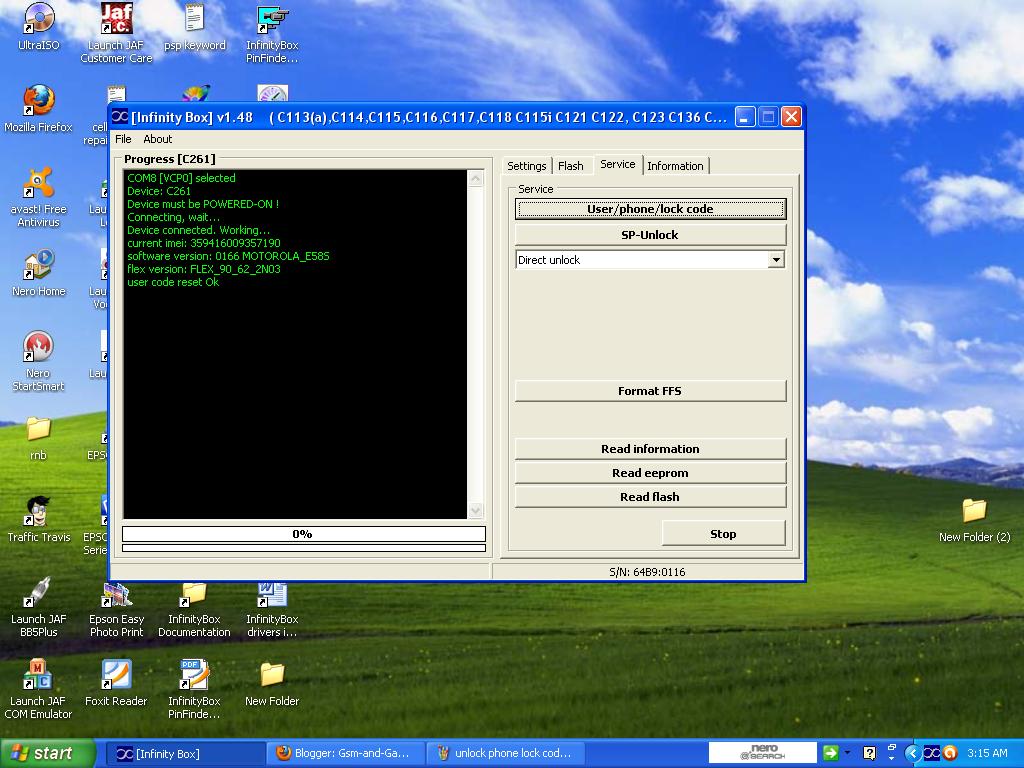Open InfinityBox drivers document shortcut

(x=272, y=609)
